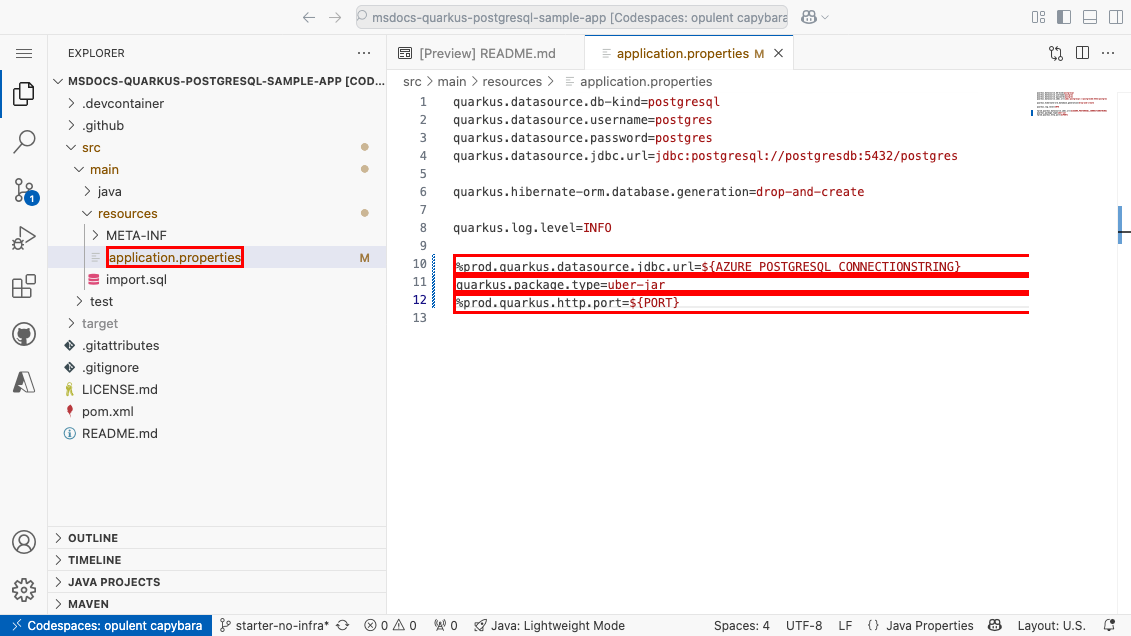
Task: Click the main breadcrumb
Action: click(x=452, y=81)
